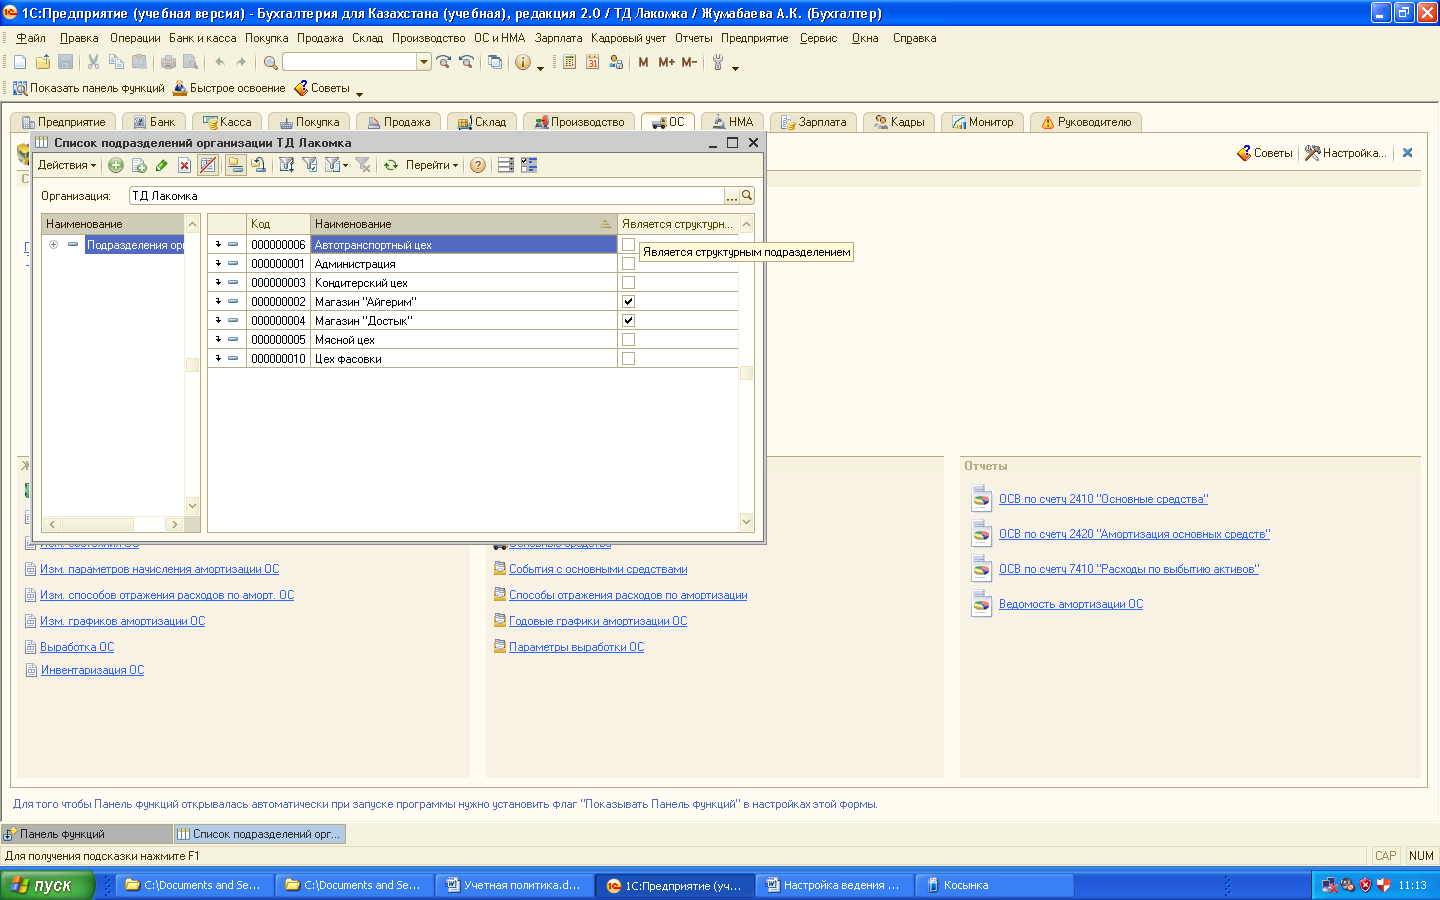
Task: Click the list settings icon right of Help
Action: point(506,165)
